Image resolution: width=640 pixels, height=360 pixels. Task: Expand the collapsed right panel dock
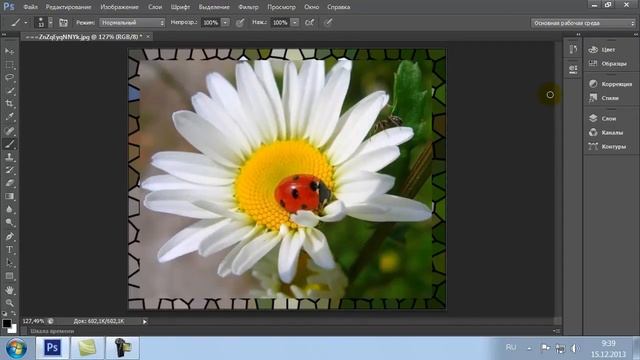click(636, 35)
